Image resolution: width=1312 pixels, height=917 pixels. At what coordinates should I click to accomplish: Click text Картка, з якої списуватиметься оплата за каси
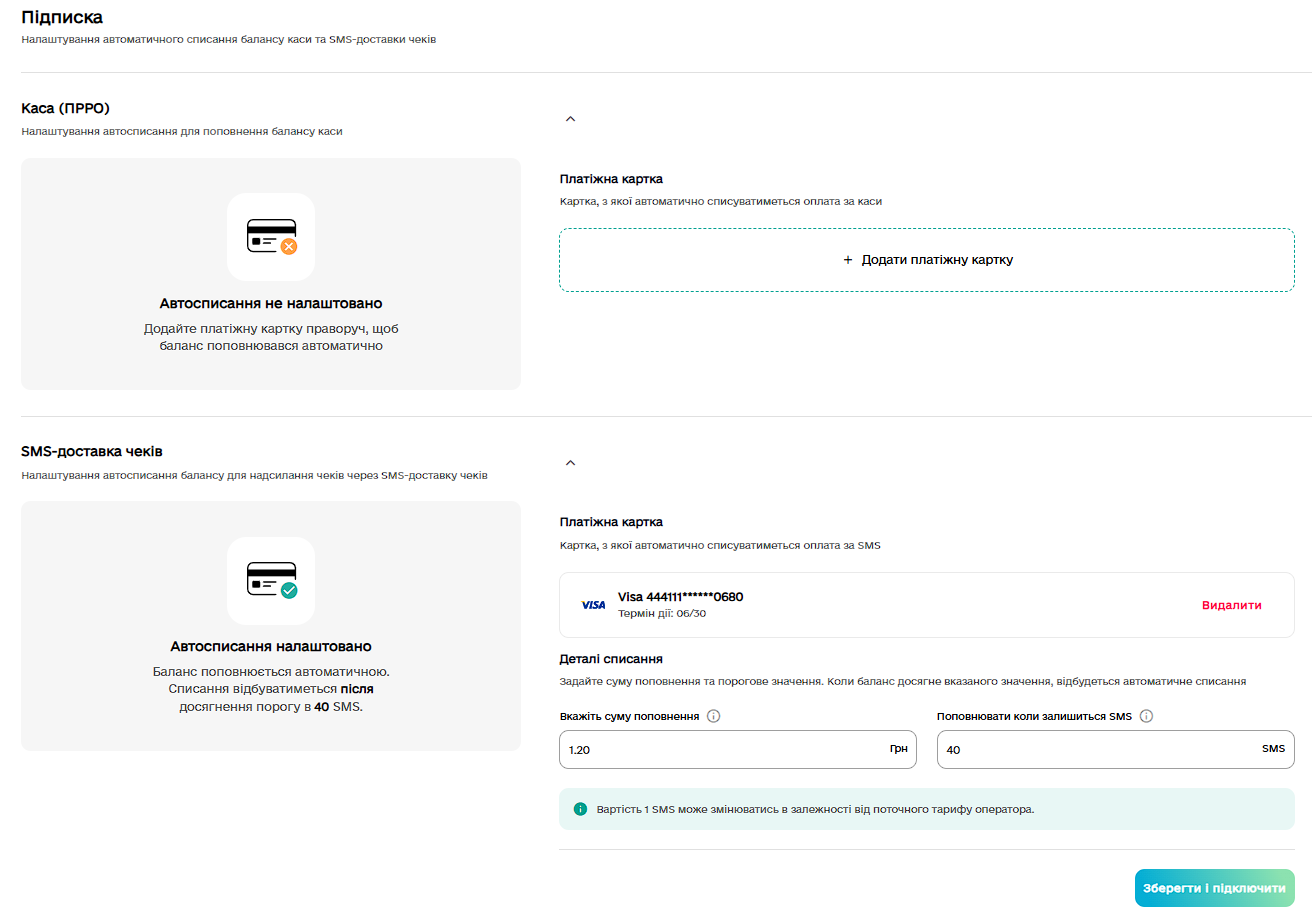720,201
